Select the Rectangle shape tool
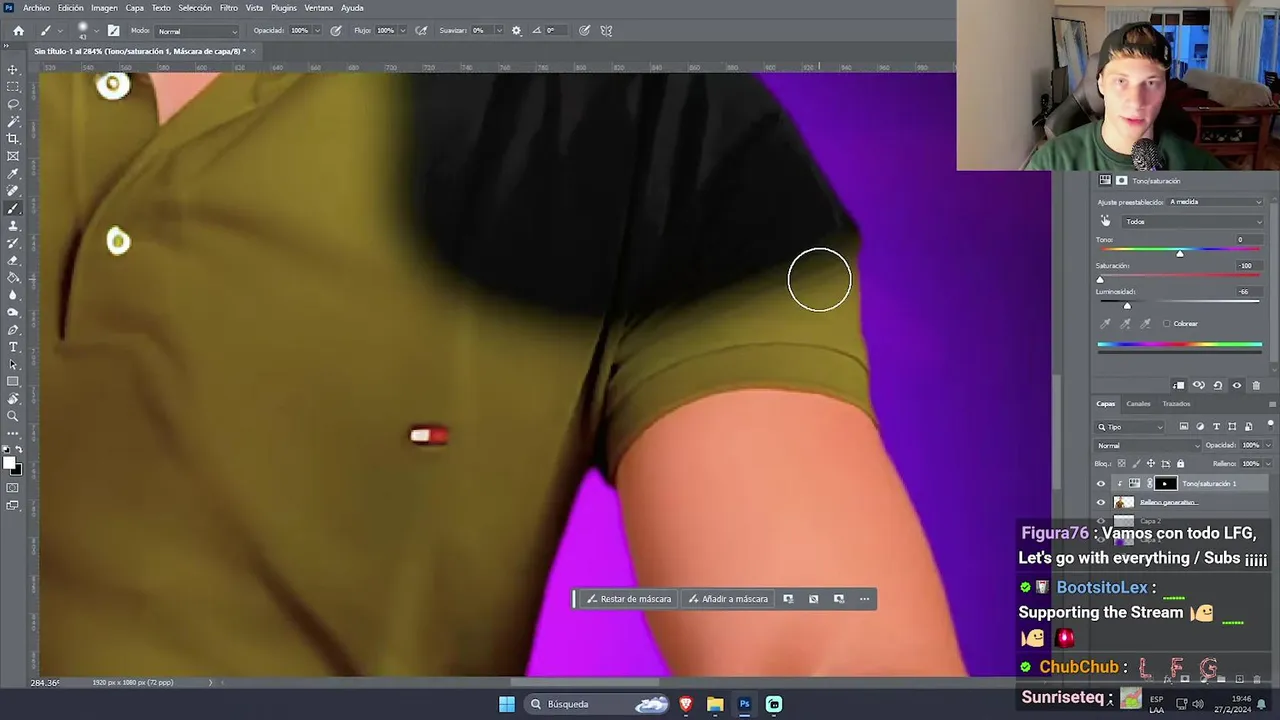This screenshot has height=720, width=1280. coord(13,382)
